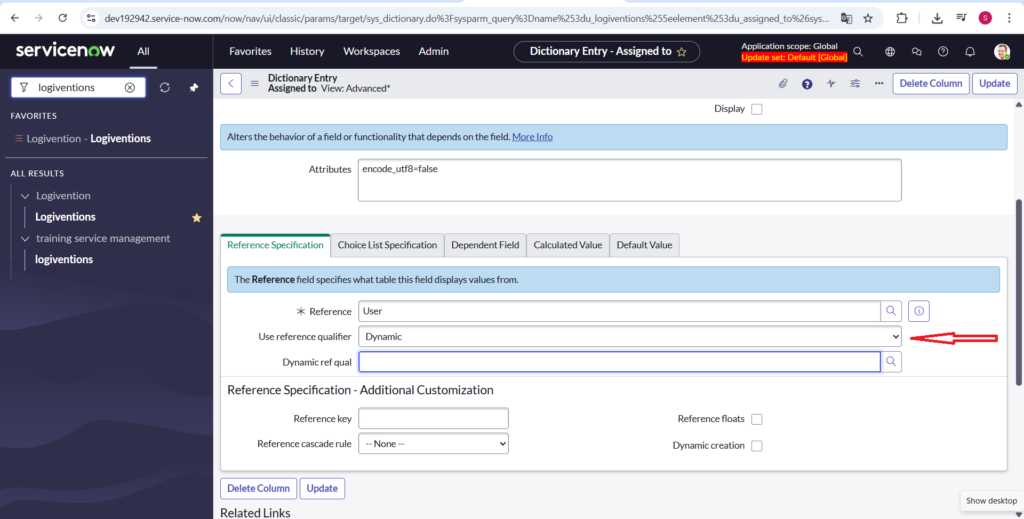Click the paperclip attachments icon

(x=783, y=84)
